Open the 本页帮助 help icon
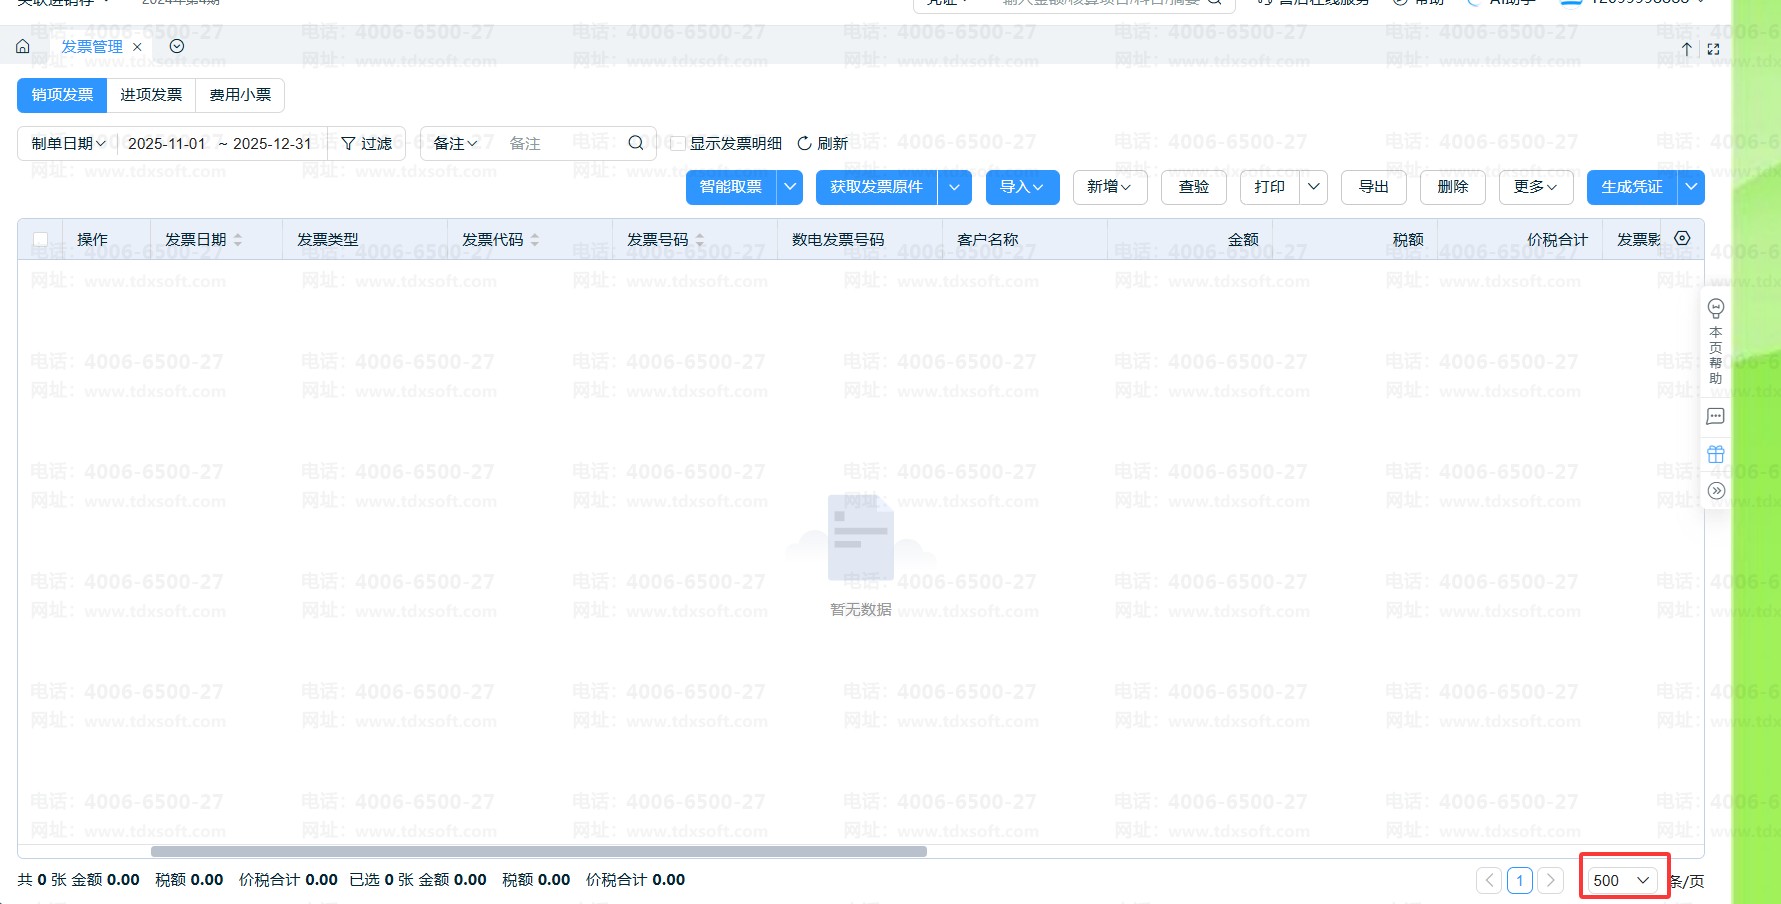 click(1716, 308)
